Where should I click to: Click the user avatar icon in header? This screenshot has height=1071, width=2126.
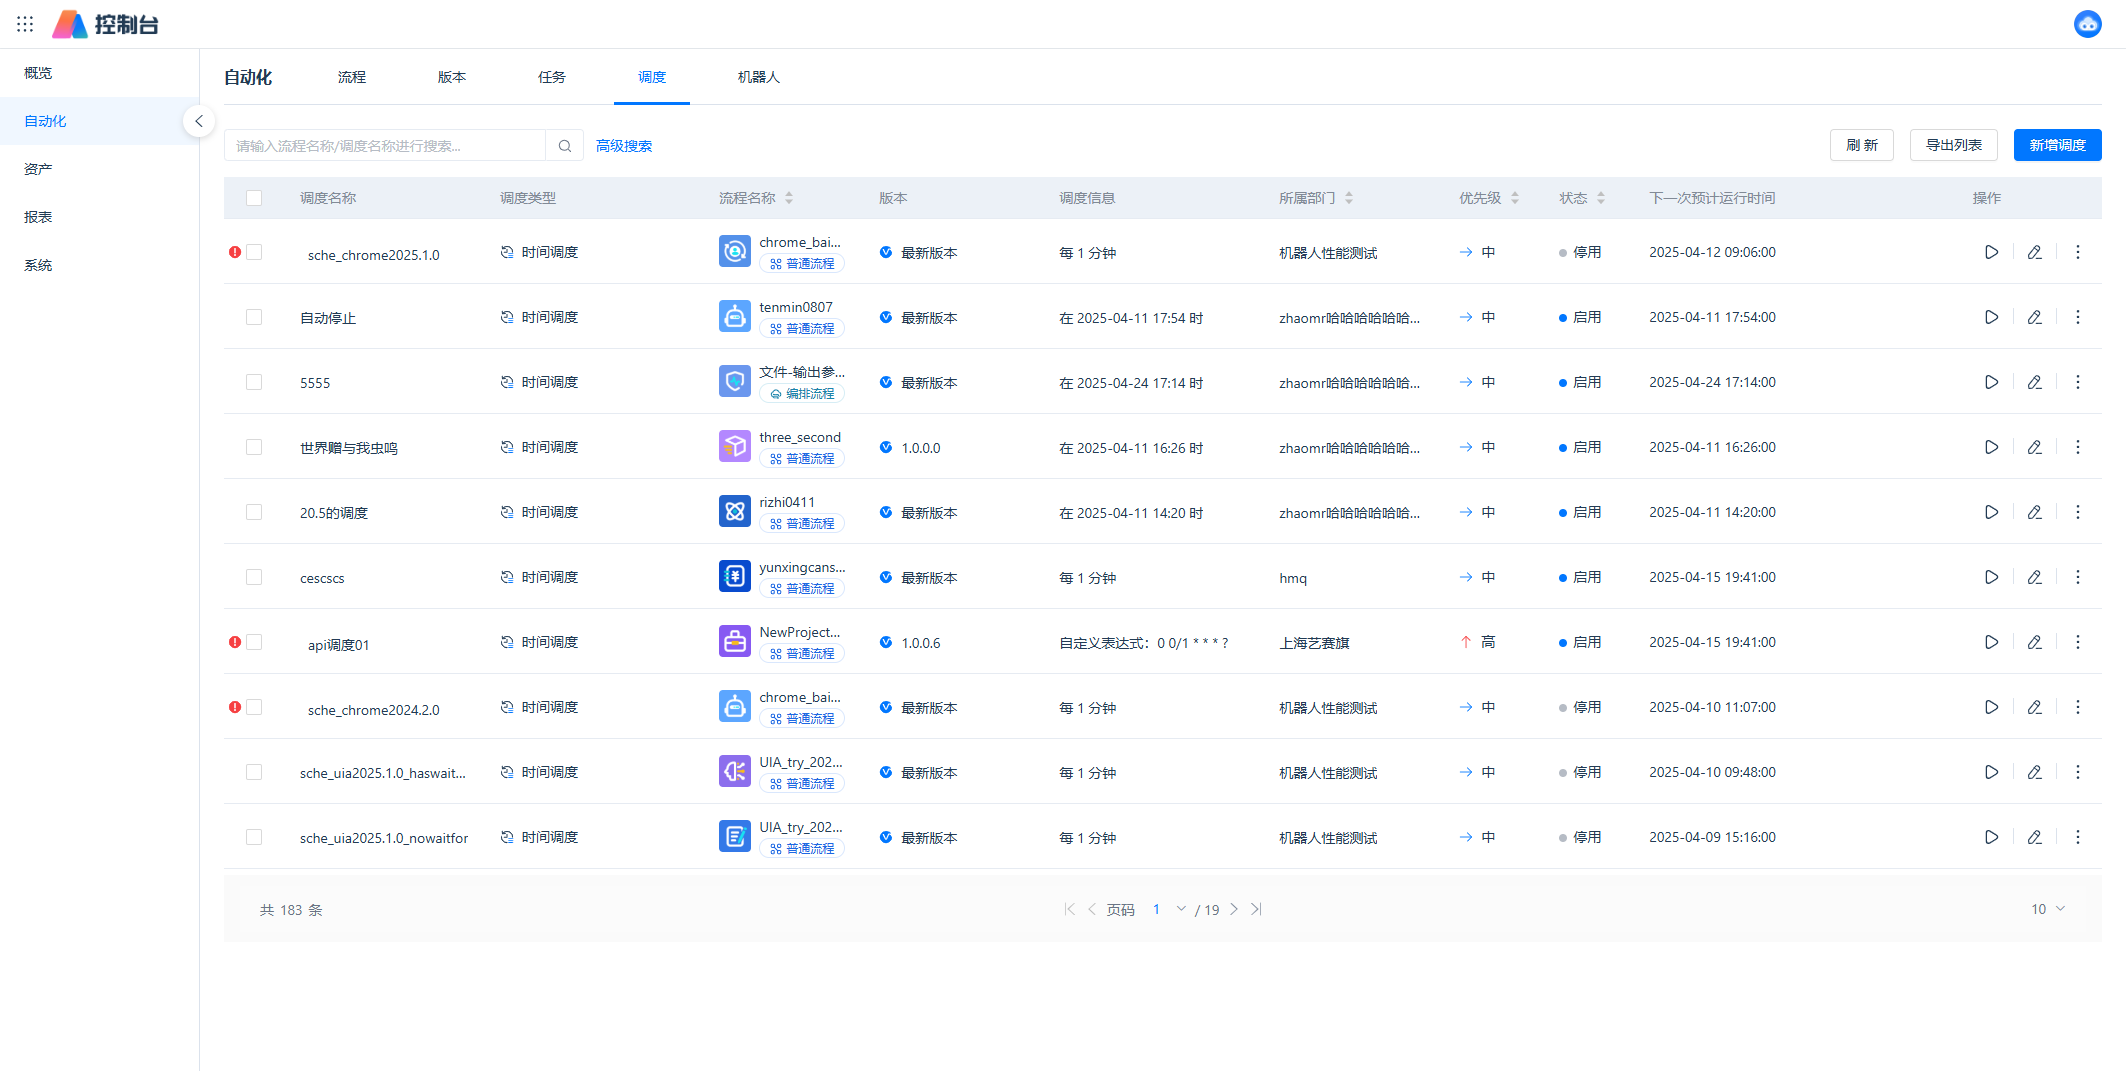tap(2087, 24)
